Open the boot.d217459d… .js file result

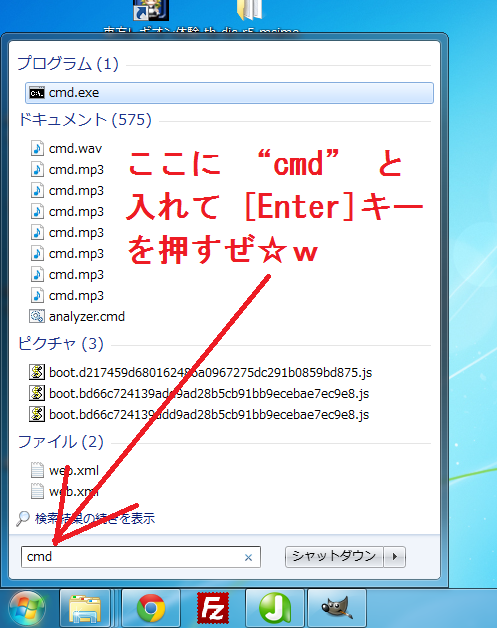tap(201, 372)
